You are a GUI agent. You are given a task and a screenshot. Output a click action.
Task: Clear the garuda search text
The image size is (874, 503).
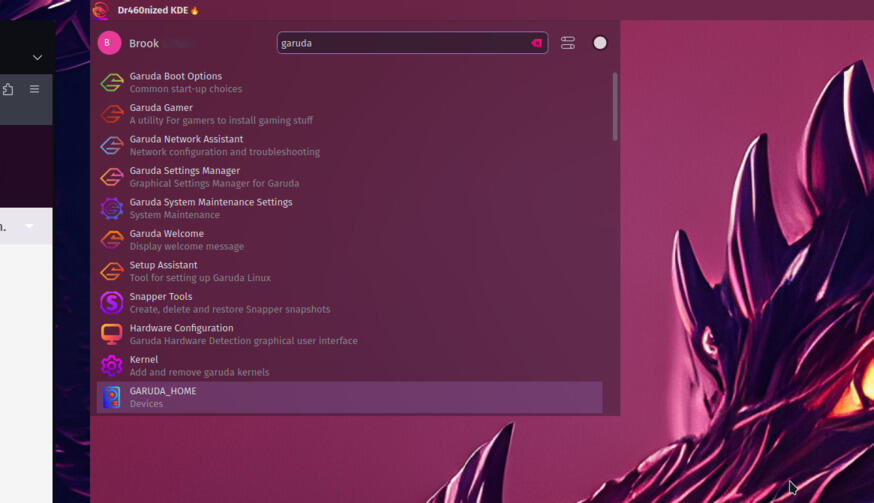[537, 43]
